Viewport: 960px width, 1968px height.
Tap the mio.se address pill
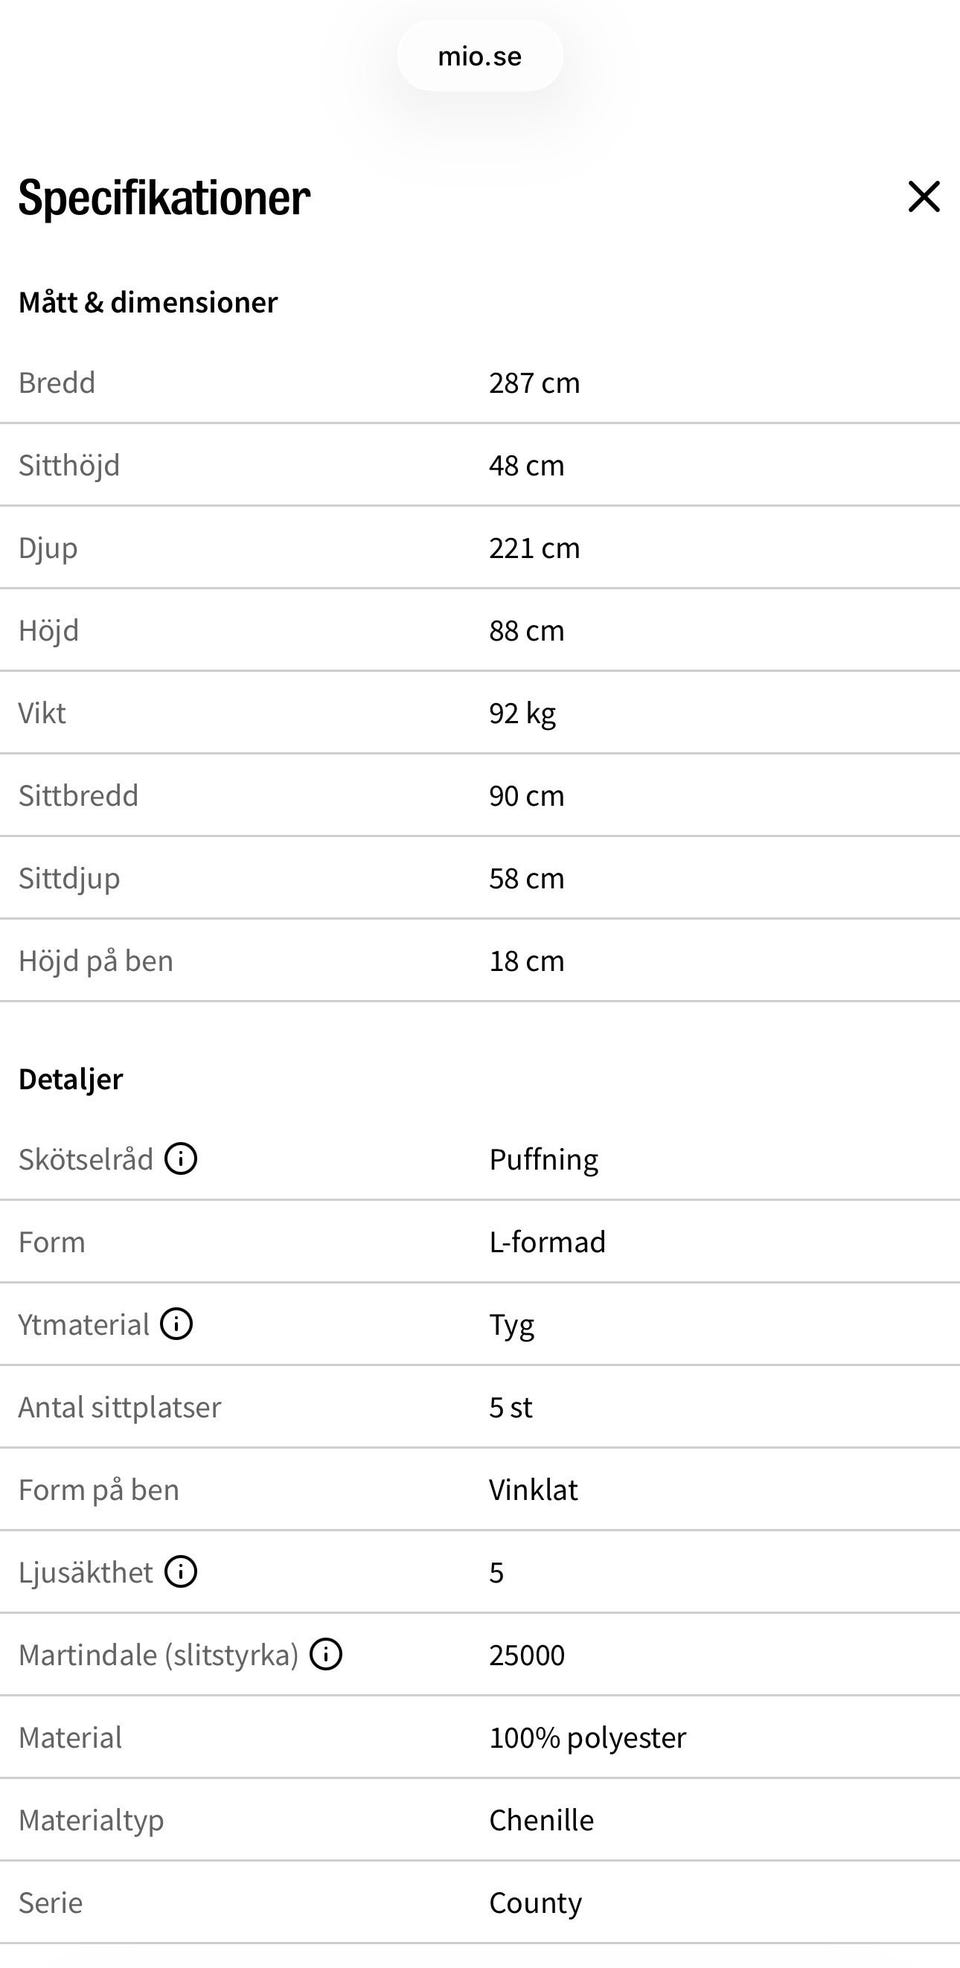[x=480, y=56]
